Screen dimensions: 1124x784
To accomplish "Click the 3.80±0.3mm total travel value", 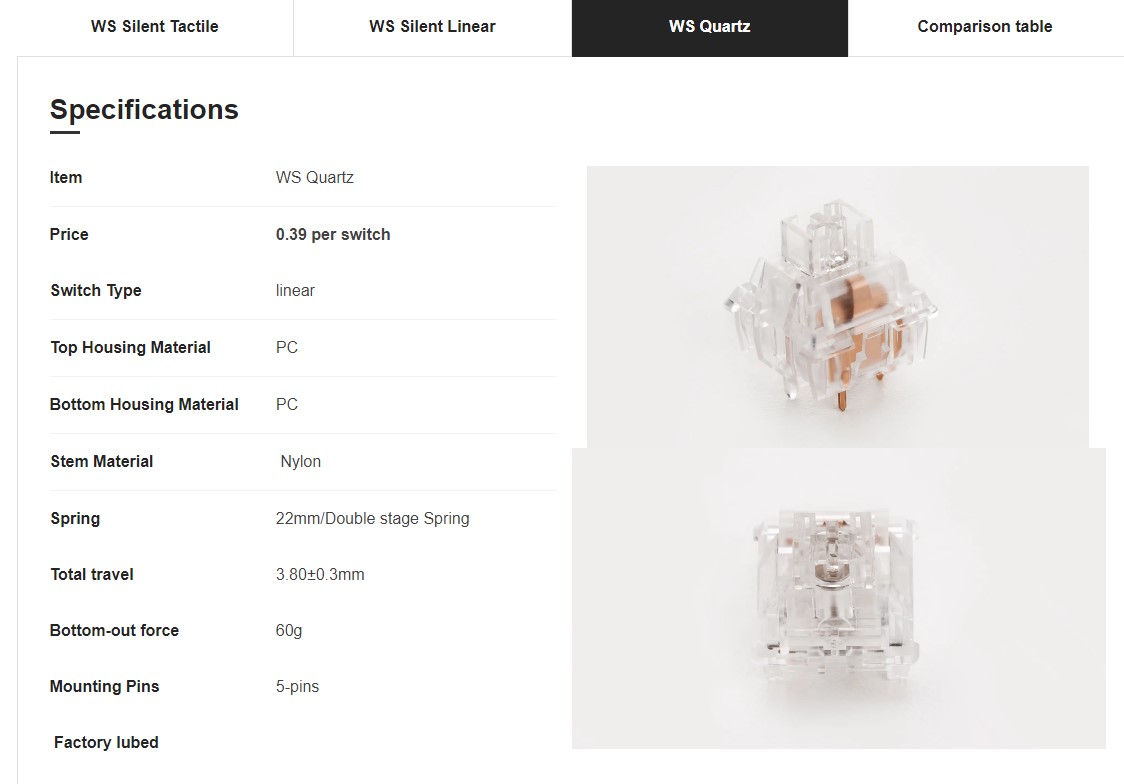I will pyautogui.click(x=320, y=574).
